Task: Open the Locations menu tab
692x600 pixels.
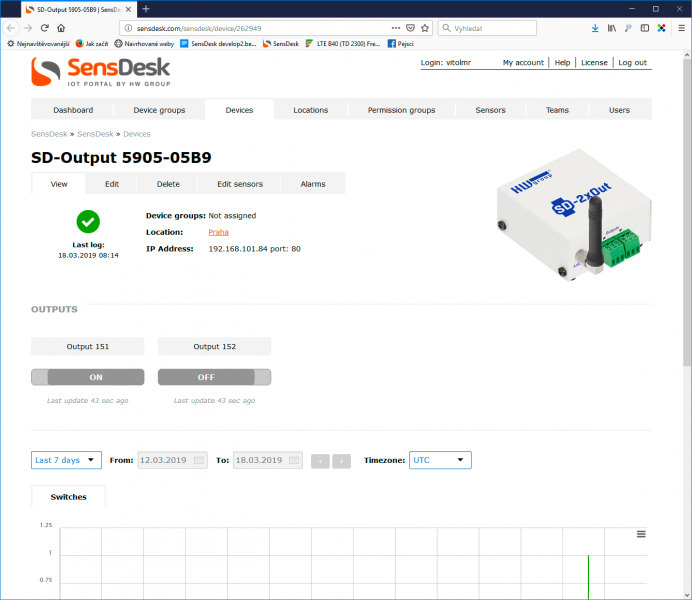Action: pos(311,110)
